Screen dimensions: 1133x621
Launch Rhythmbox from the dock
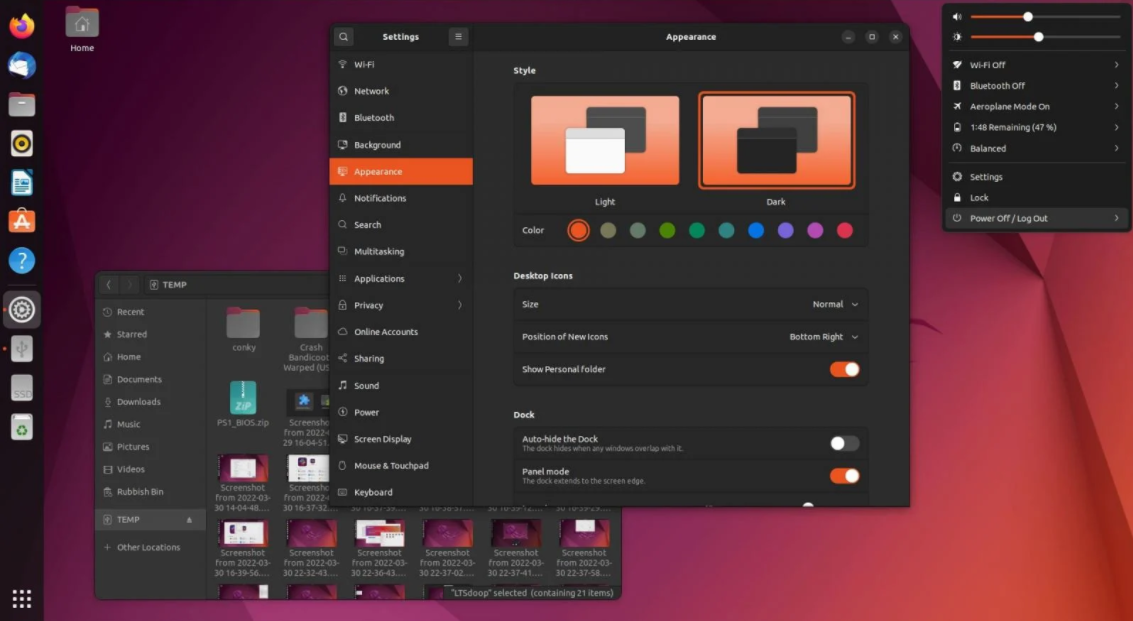tap(22, 144)
